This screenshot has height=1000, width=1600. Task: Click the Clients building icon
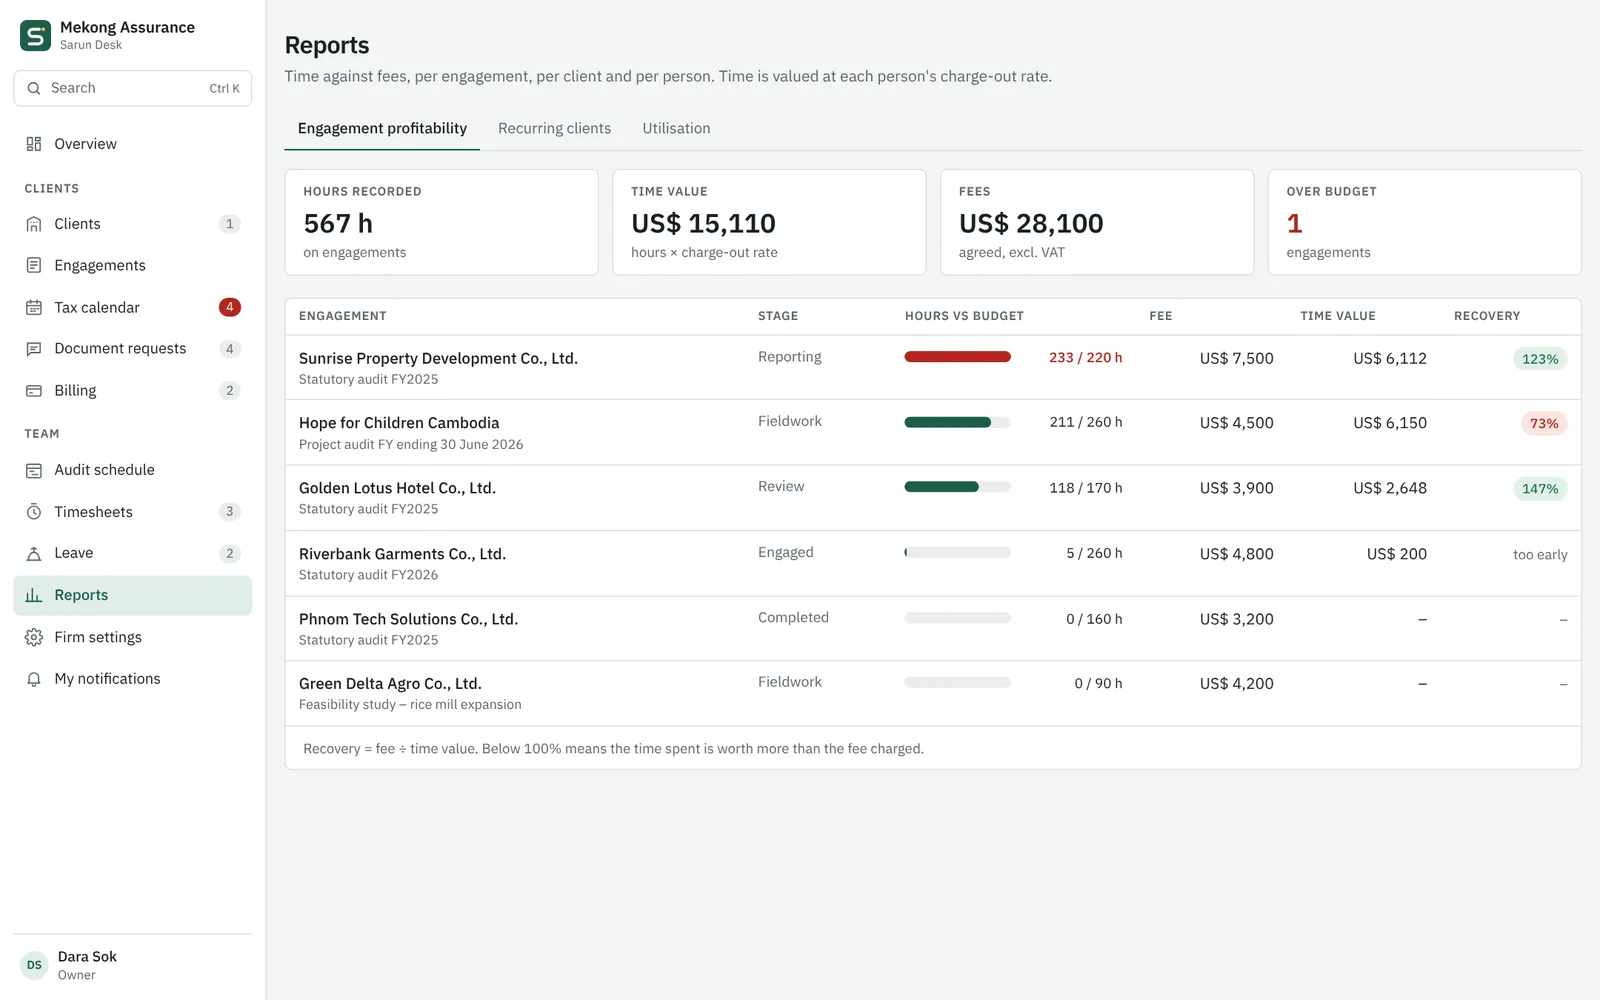(34, 224)
